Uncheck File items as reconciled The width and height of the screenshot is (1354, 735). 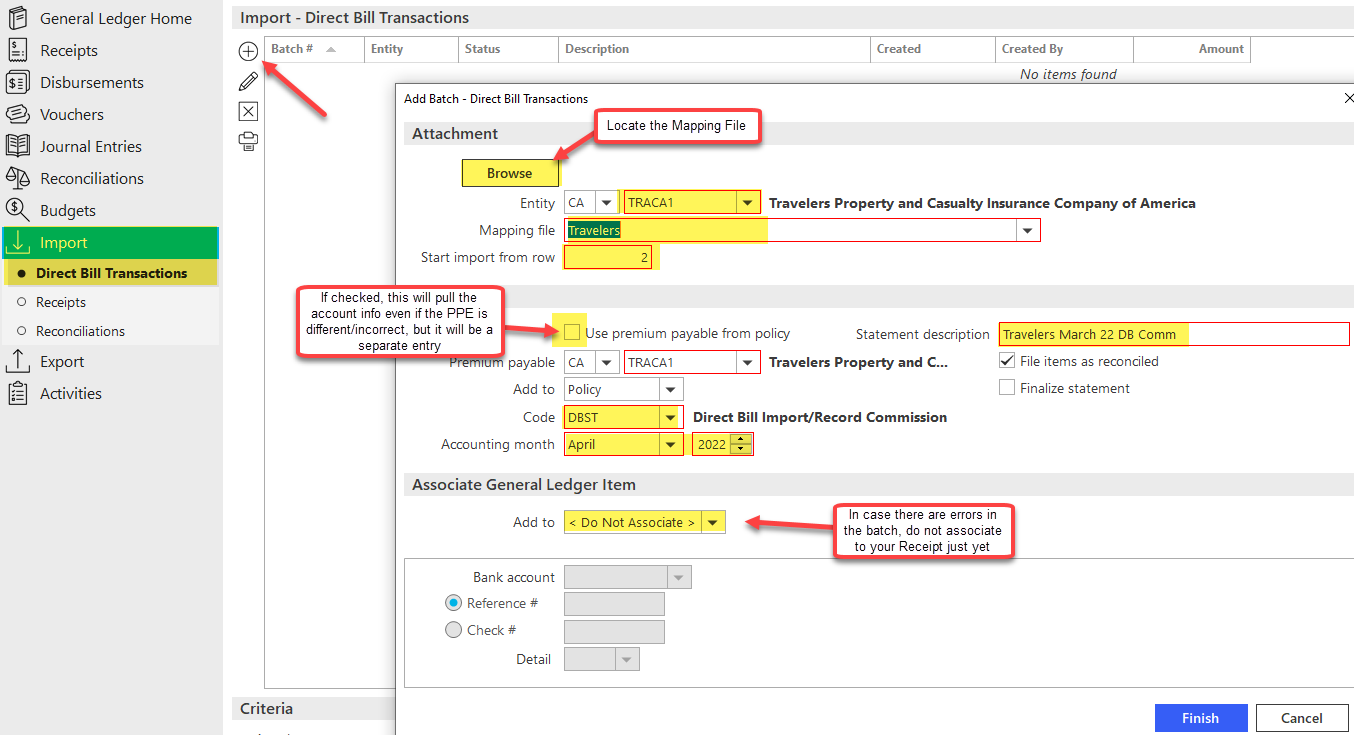coord(1007,361)
